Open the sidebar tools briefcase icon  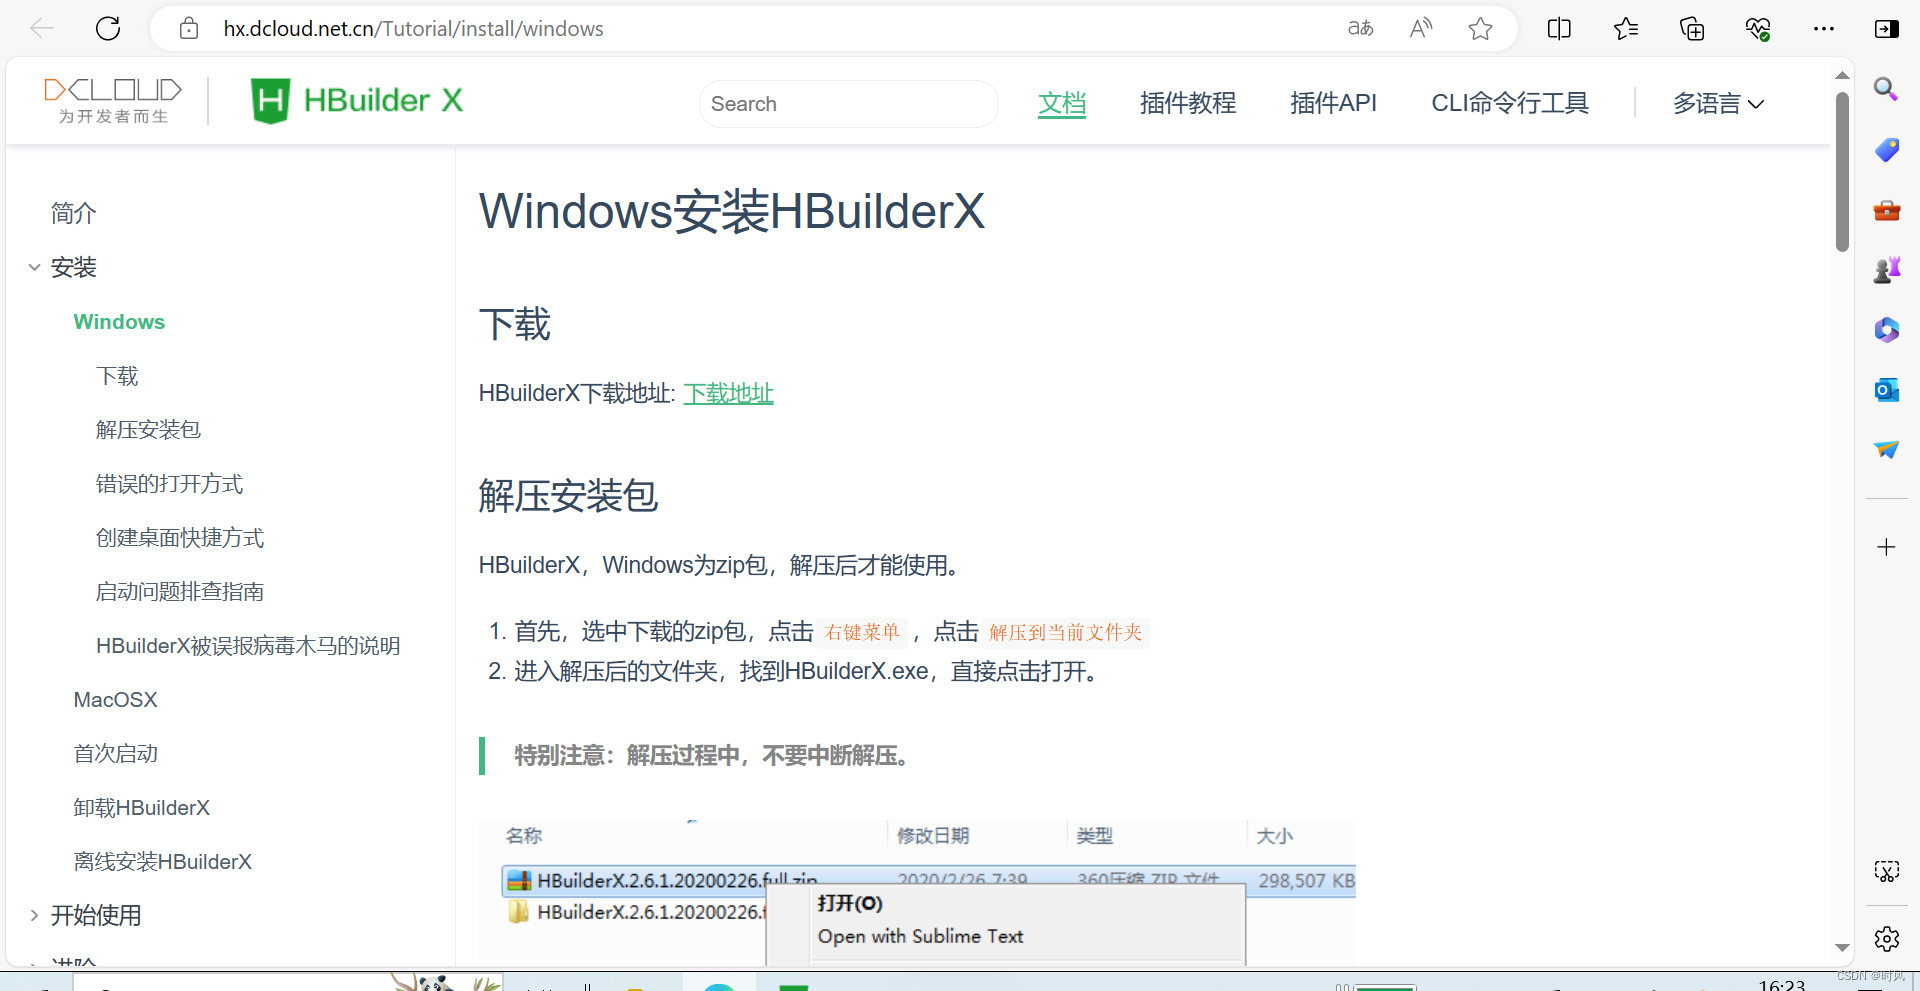(1886, 210)
